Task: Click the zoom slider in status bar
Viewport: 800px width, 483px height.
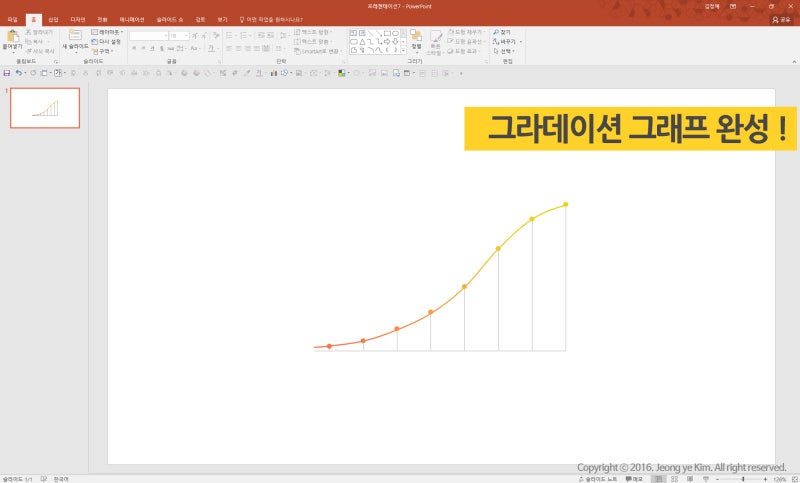Action: 743,479
